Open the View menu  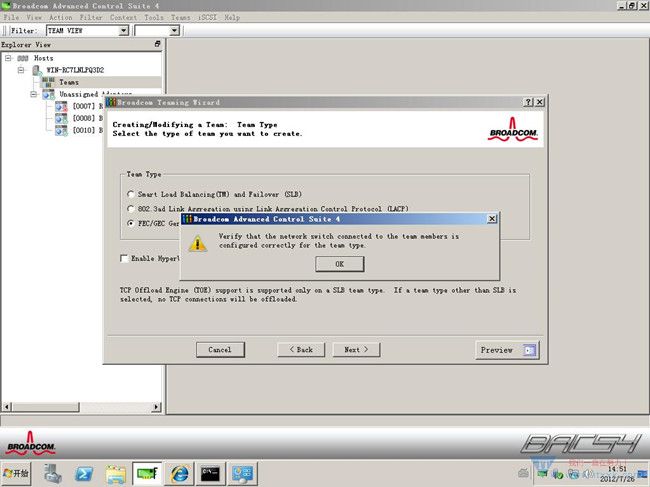34,17
